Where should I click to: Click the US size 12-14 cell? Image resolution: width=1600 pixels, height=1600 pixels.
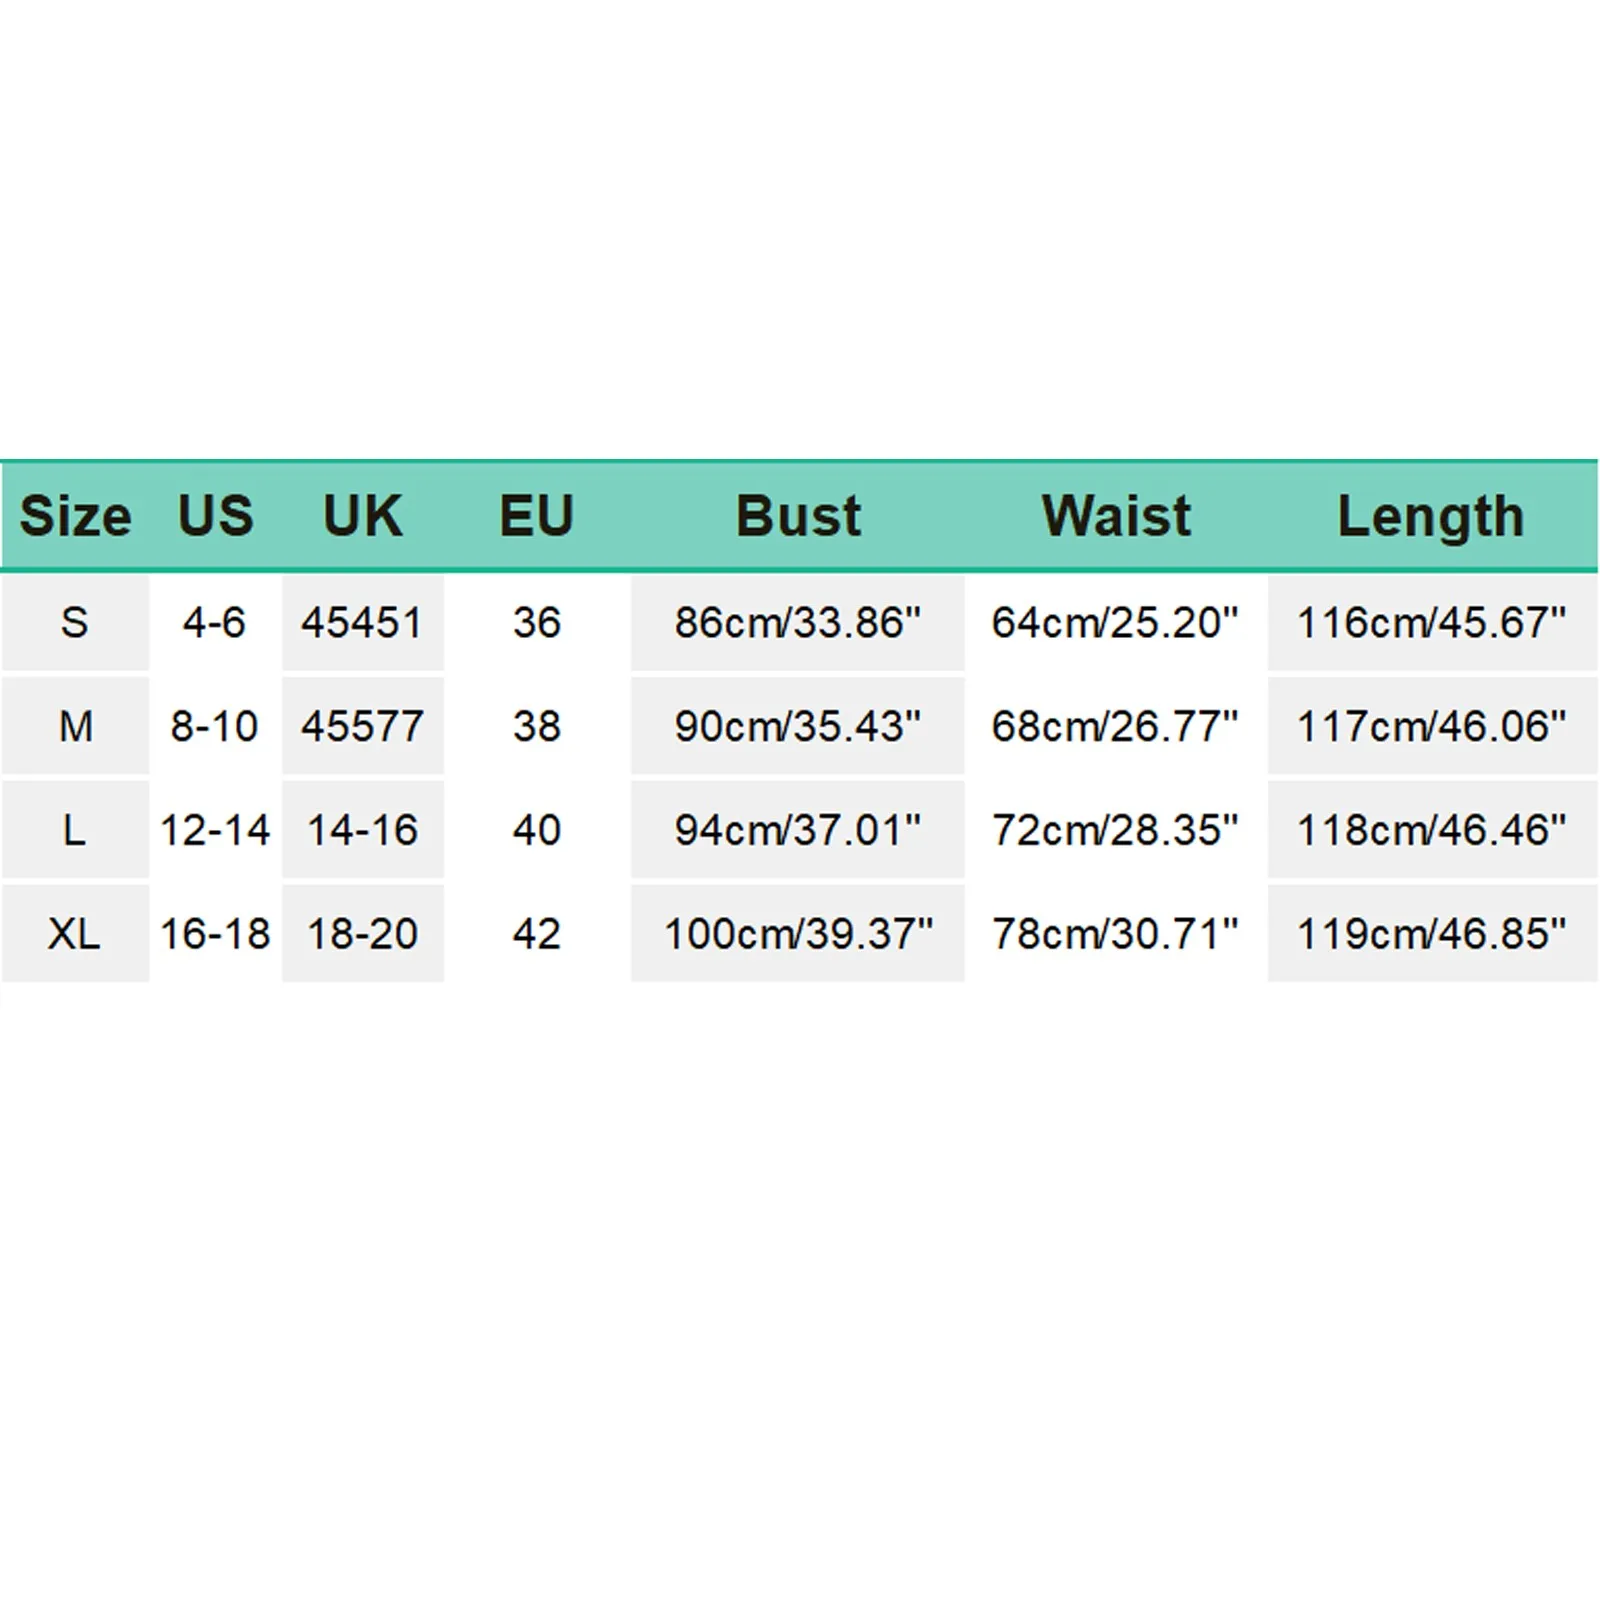pos(215,830)
